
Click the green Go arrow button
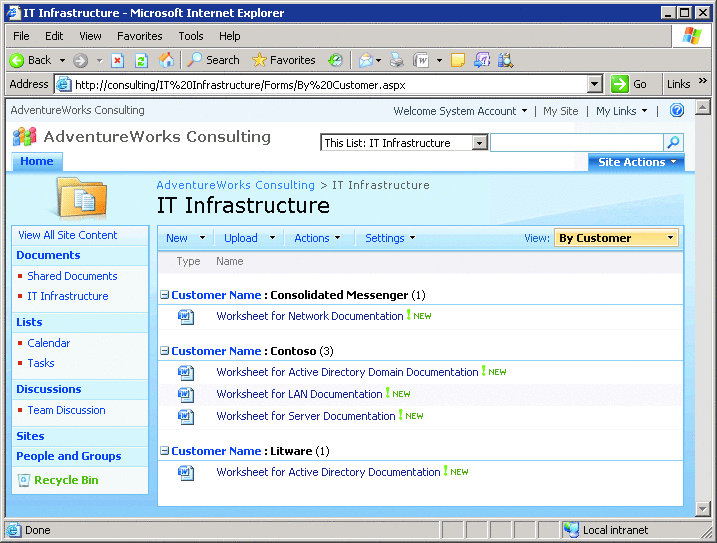click(x=620, y=84)
